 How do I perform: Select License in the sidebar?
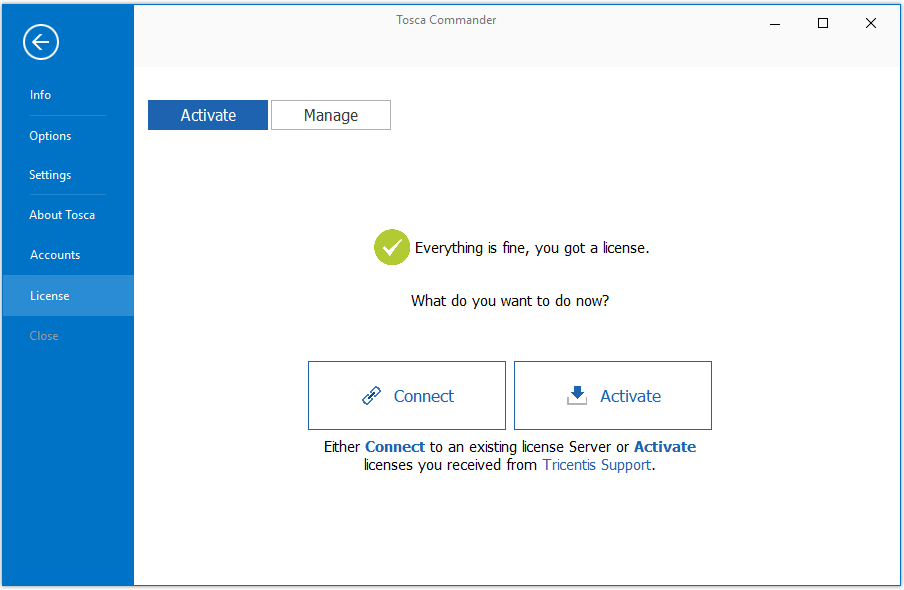coord(68,295)
